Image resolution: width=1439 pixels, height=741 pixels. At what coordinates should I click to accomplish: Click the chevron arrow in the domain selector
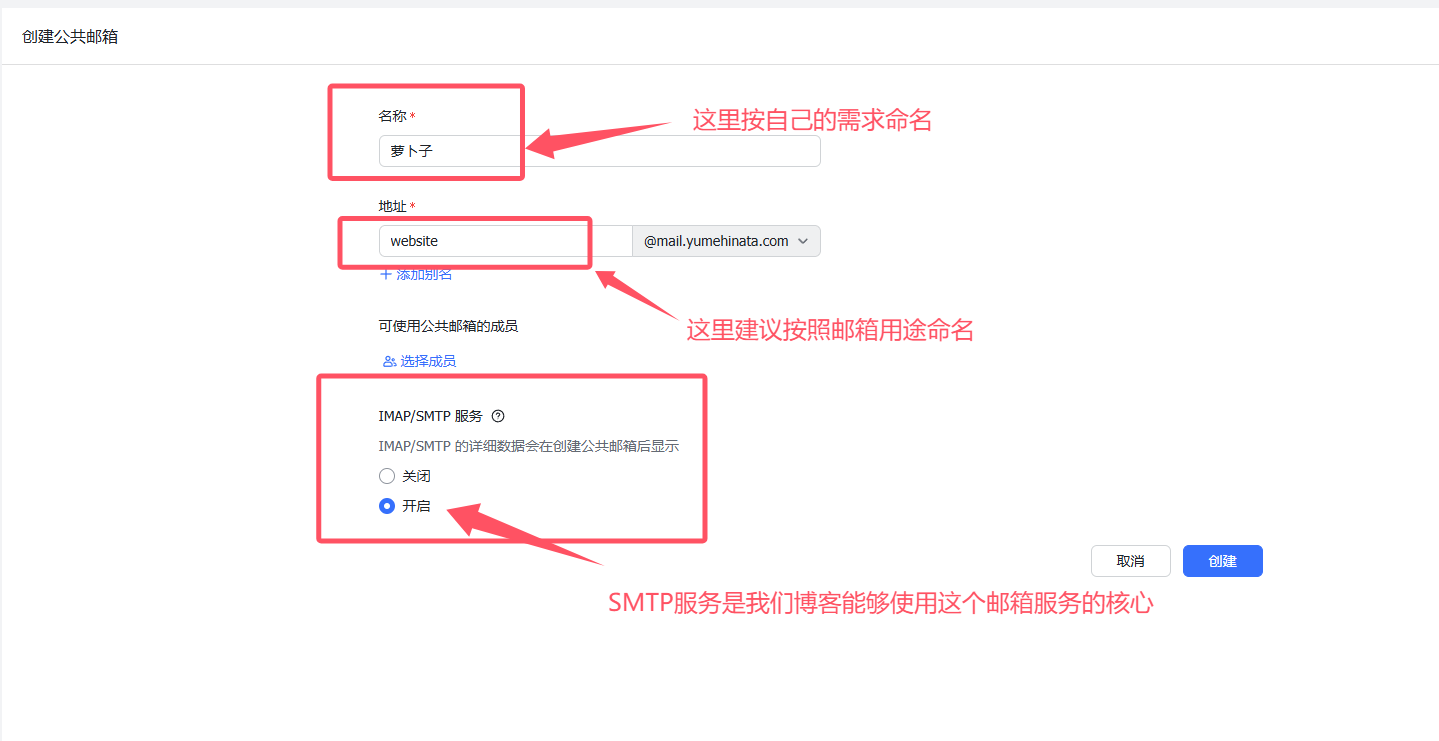coord(803,241)
